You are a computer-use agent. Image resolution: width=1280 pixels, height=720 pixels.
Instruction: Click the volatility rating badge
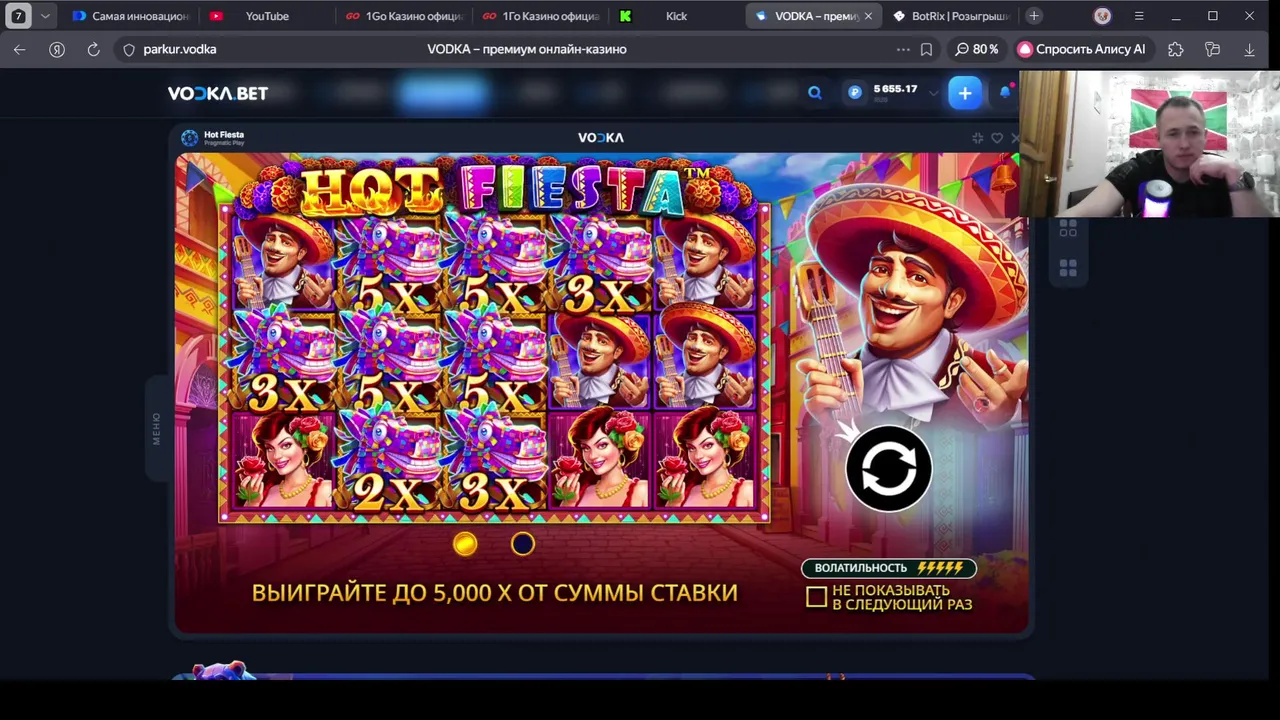888,568
